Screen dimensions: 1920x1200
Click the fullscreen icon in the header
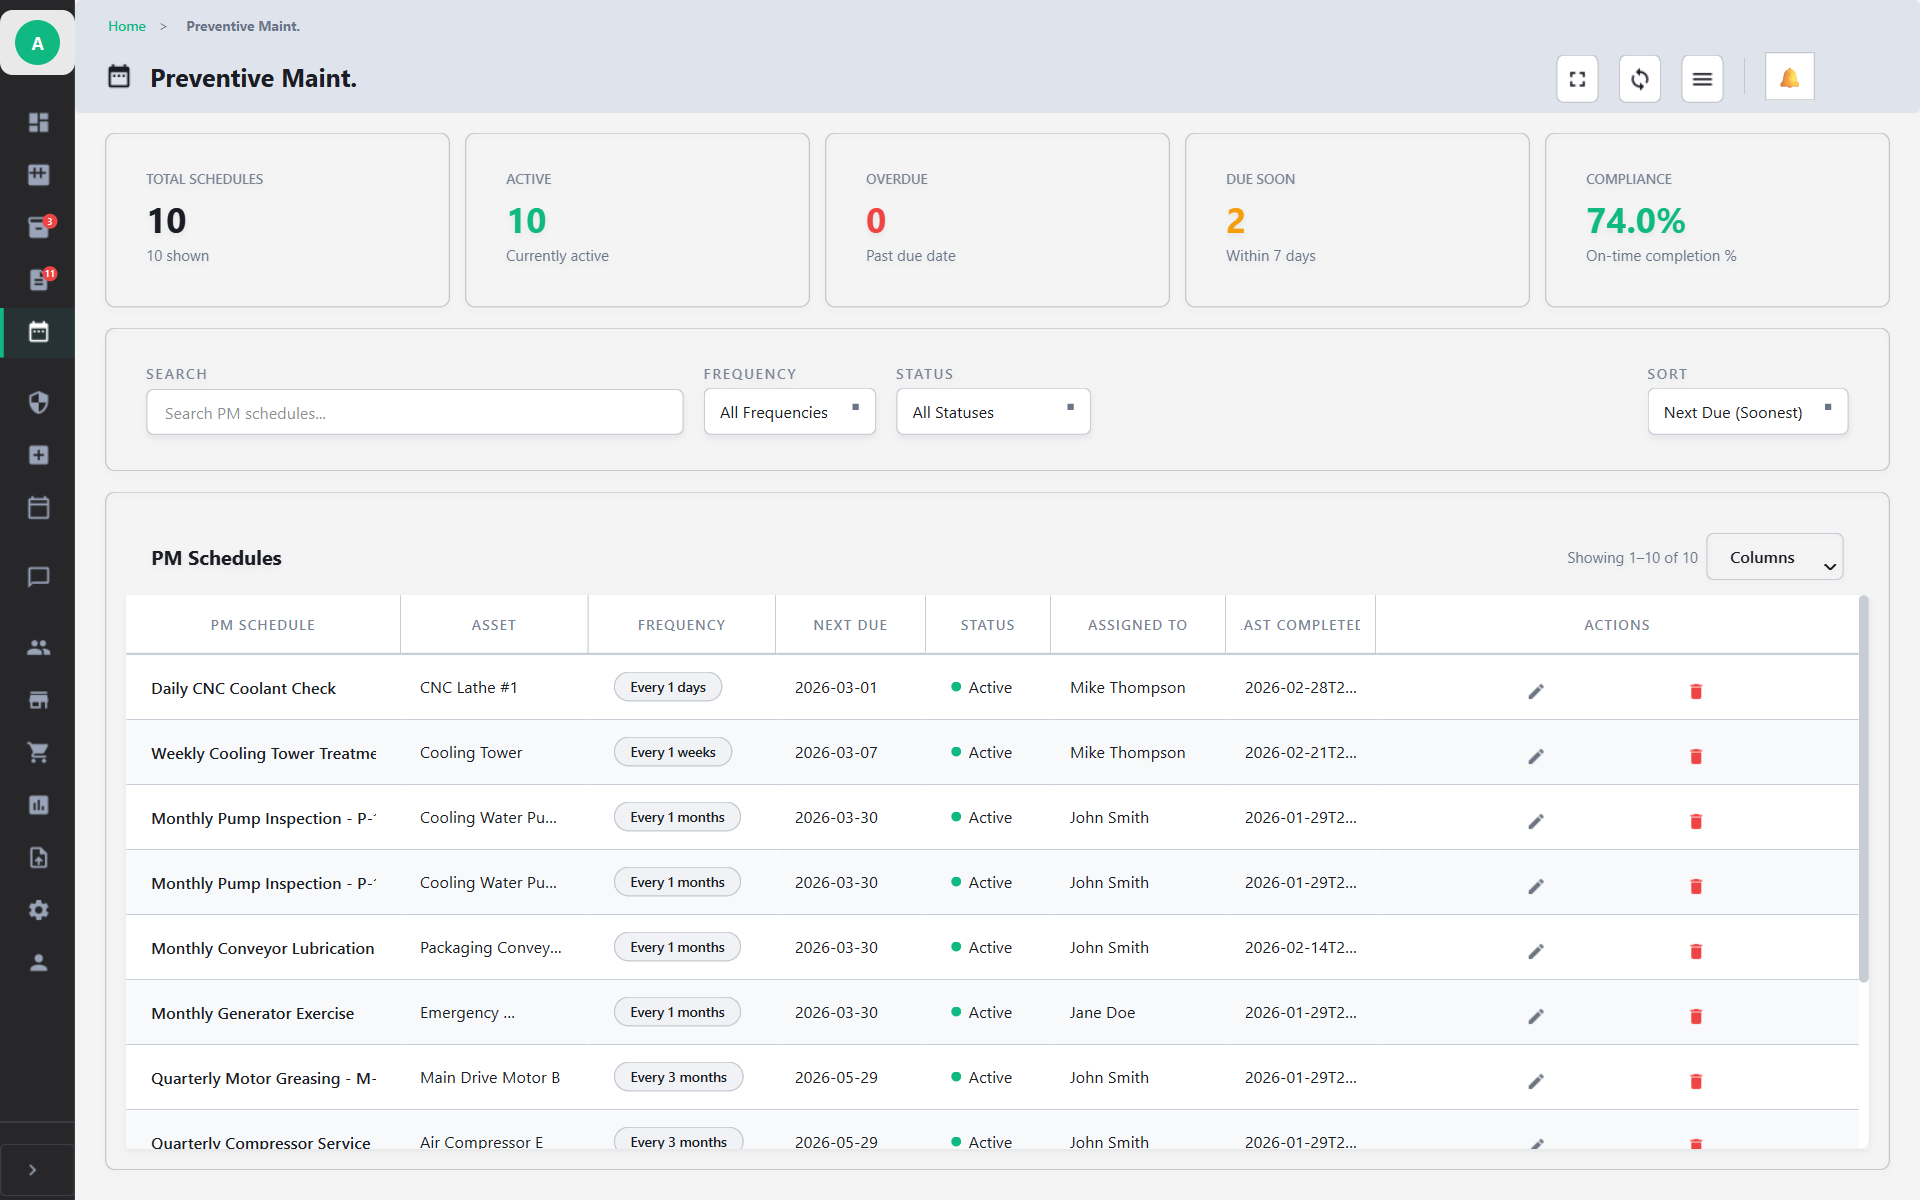(x=1577, y=78)
